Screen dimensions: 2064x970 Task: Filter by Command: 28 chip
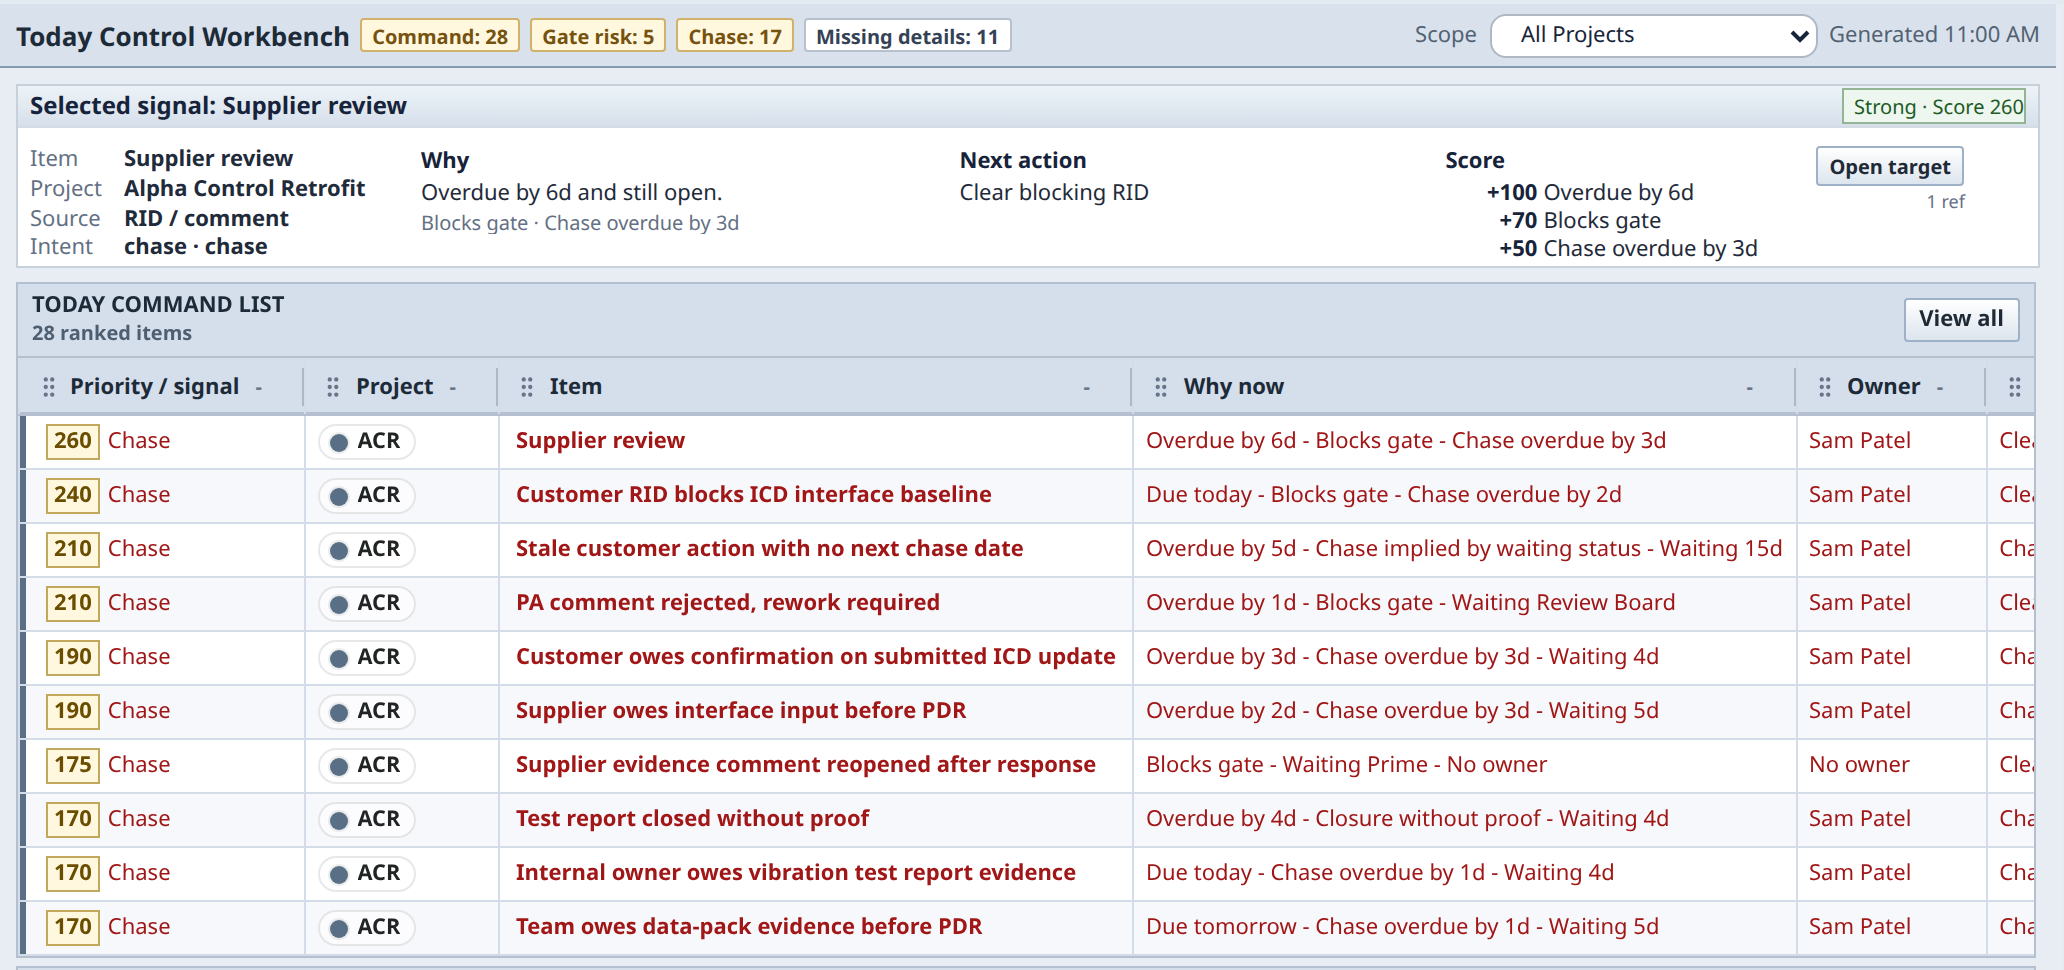[x=440, y=36]
